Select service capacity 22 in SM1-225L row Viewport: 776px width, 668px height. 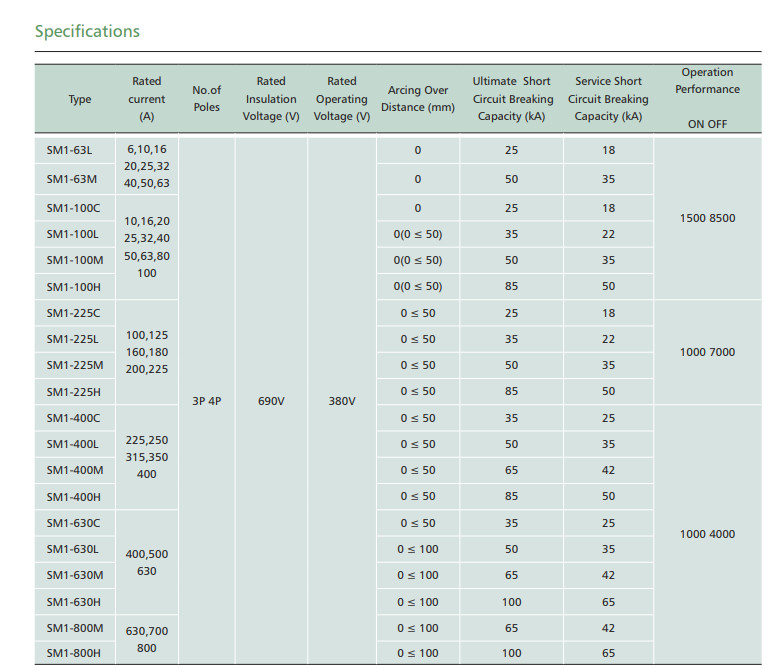coord(608,339)
